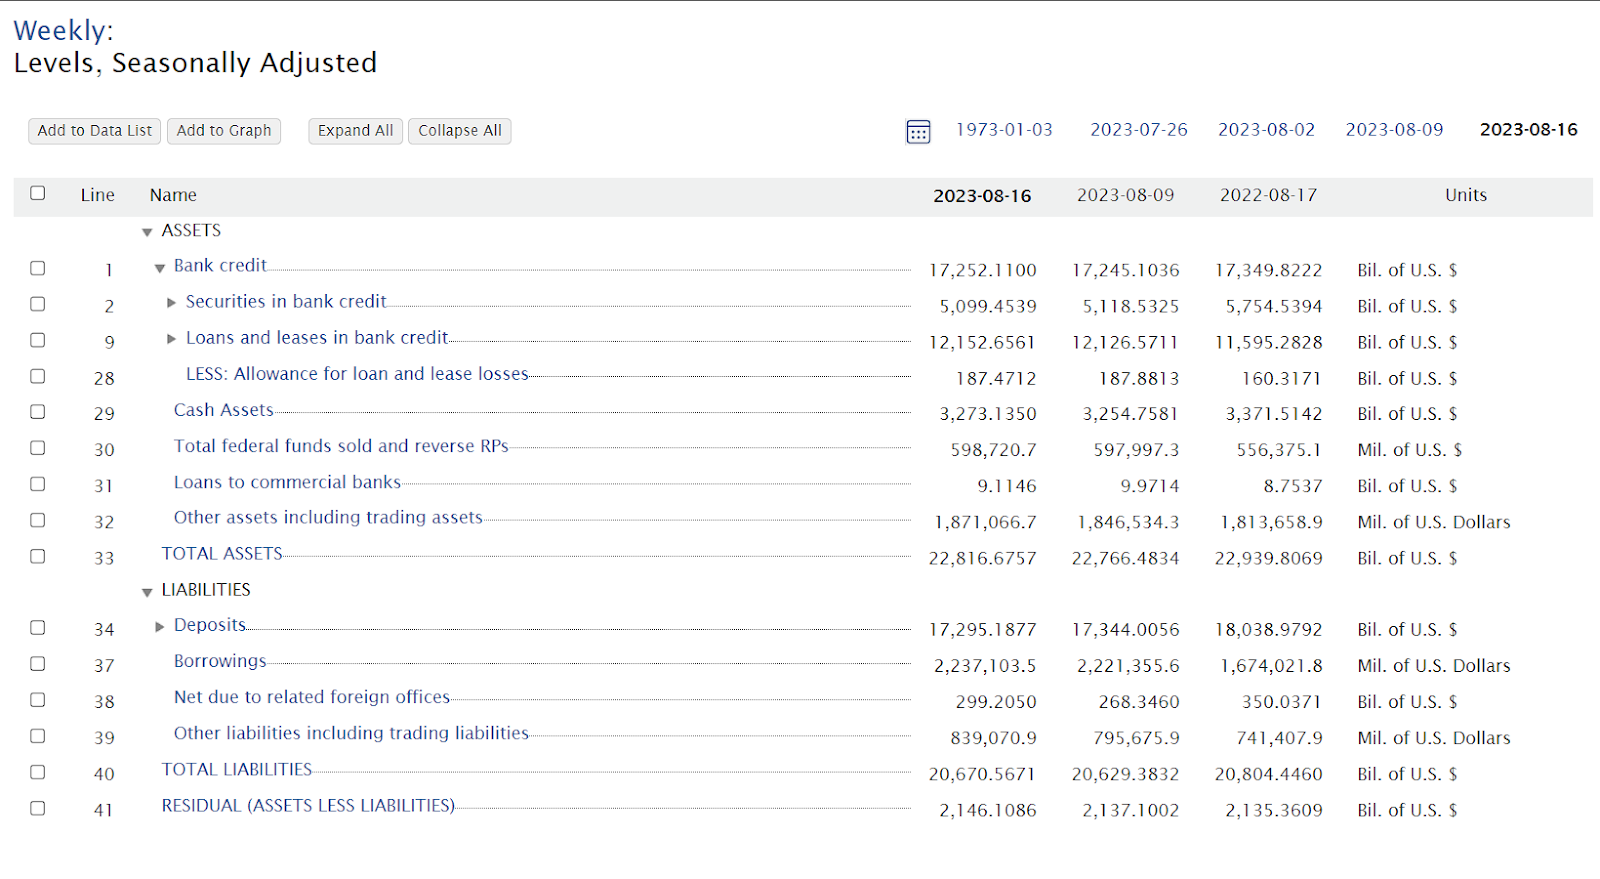
Task: Expand the Deposits row arrow
Action: point(160,627)
